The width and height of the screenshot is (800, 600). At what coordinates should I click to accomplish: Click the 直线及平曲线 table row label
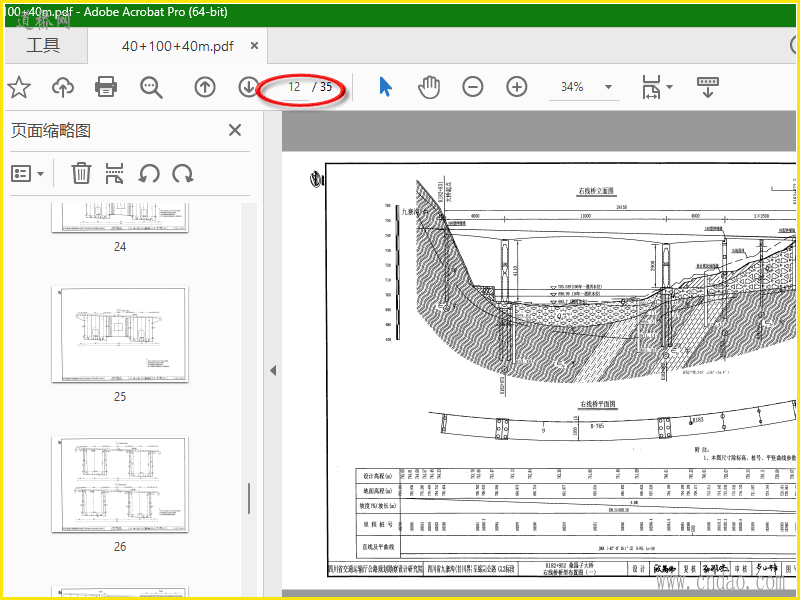(378, 547)
